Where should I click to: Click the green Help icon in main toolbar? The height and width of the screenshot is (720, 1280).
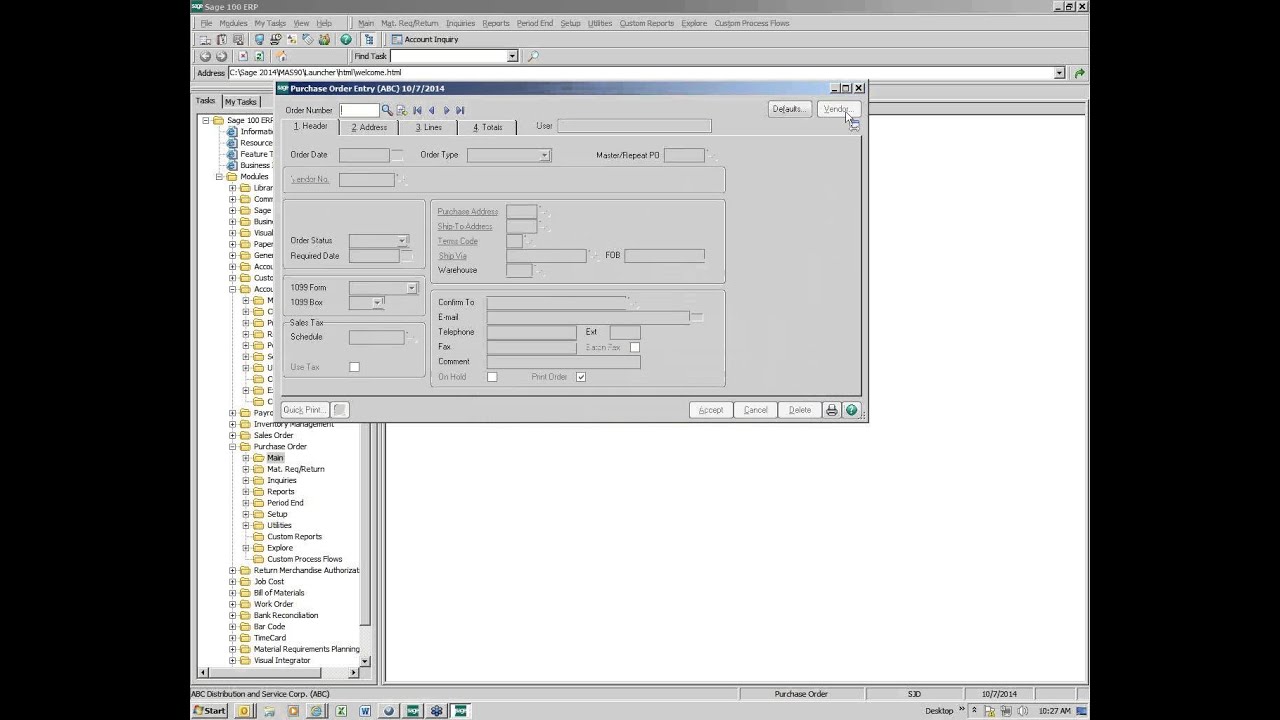point(346,40)
